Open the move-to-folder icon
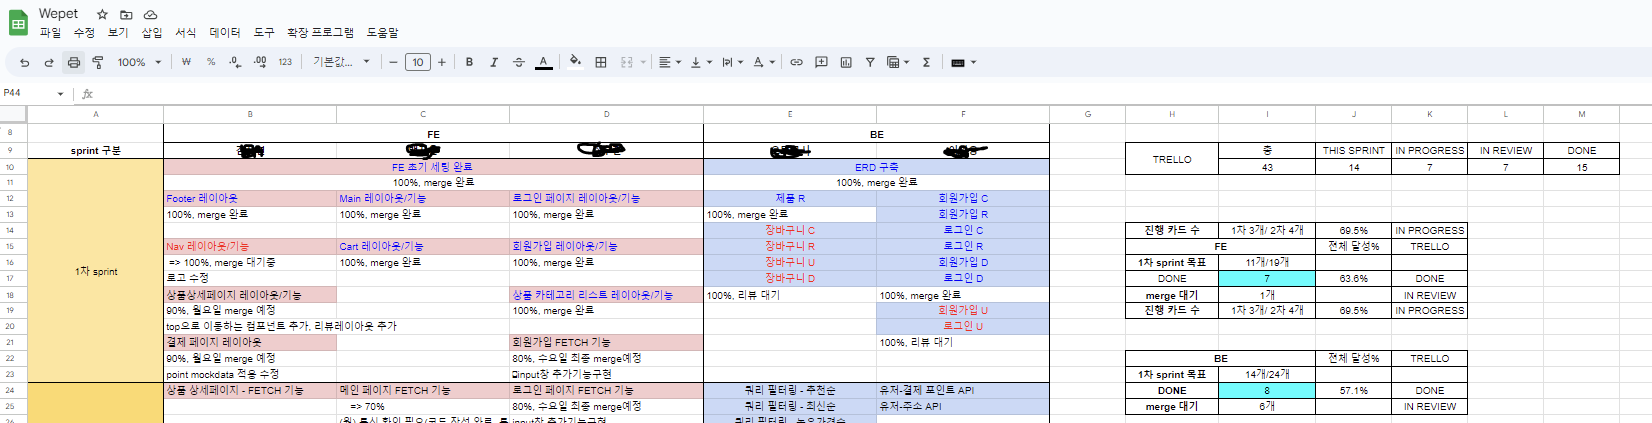 tap(126, 15)
